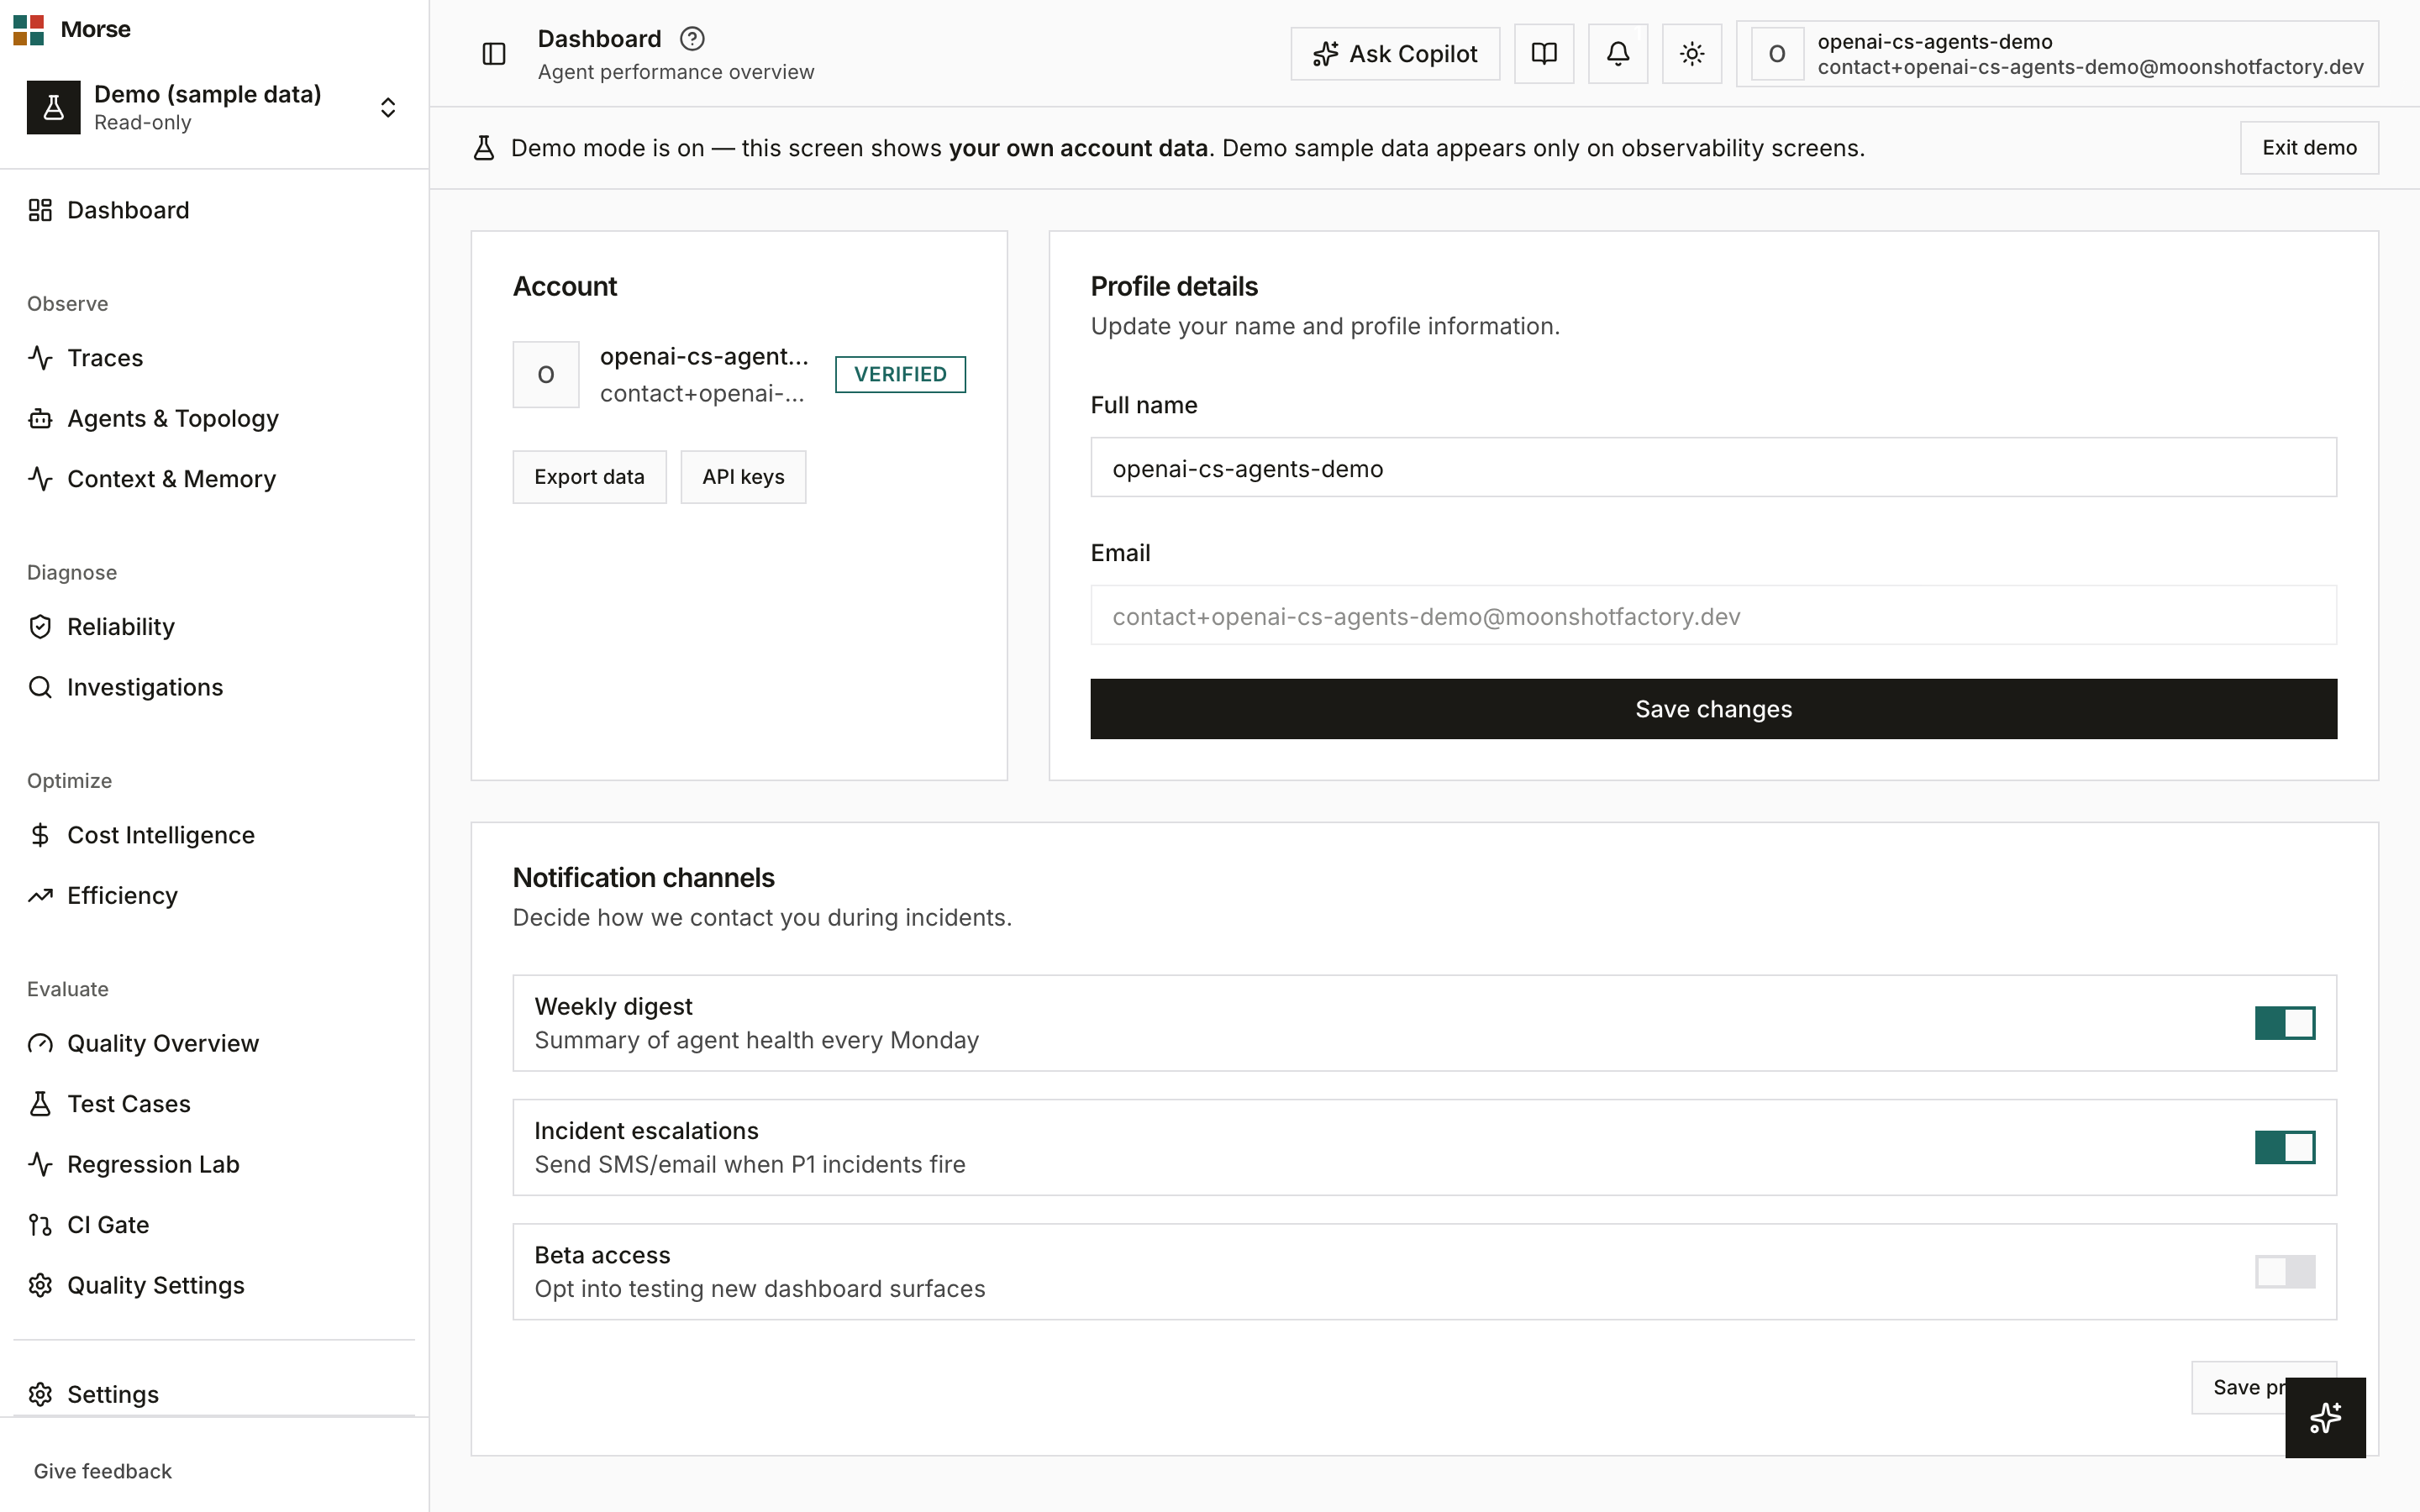Toggle the sidebar panel icon
Screen dimensions: 2420x1512
click(494, 54)
